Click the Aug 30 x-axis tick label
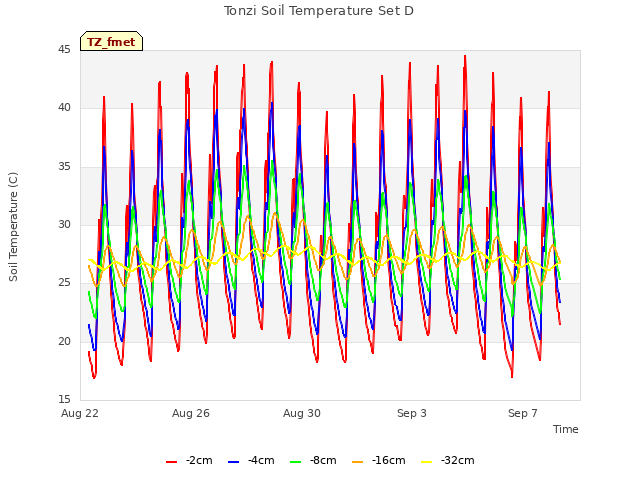This screenshot has width=640, height=480. pos(302,413)
